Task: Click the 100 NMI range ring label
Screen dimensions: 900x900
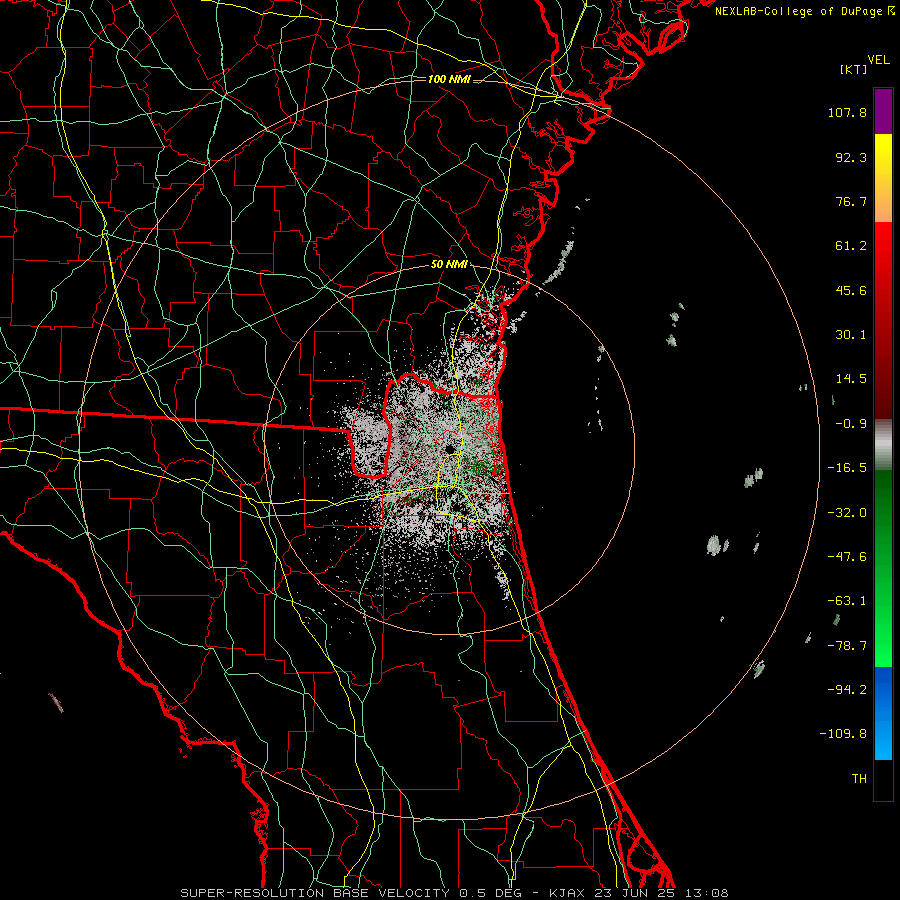Action: [x=449, y=79]
